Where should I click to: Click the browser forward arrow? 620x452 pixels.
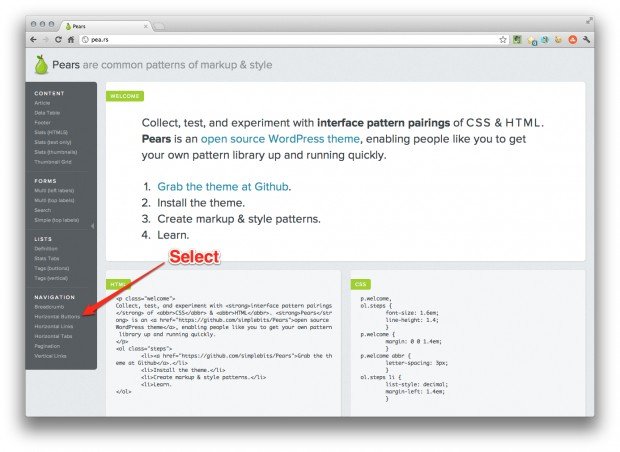(46, 40)
